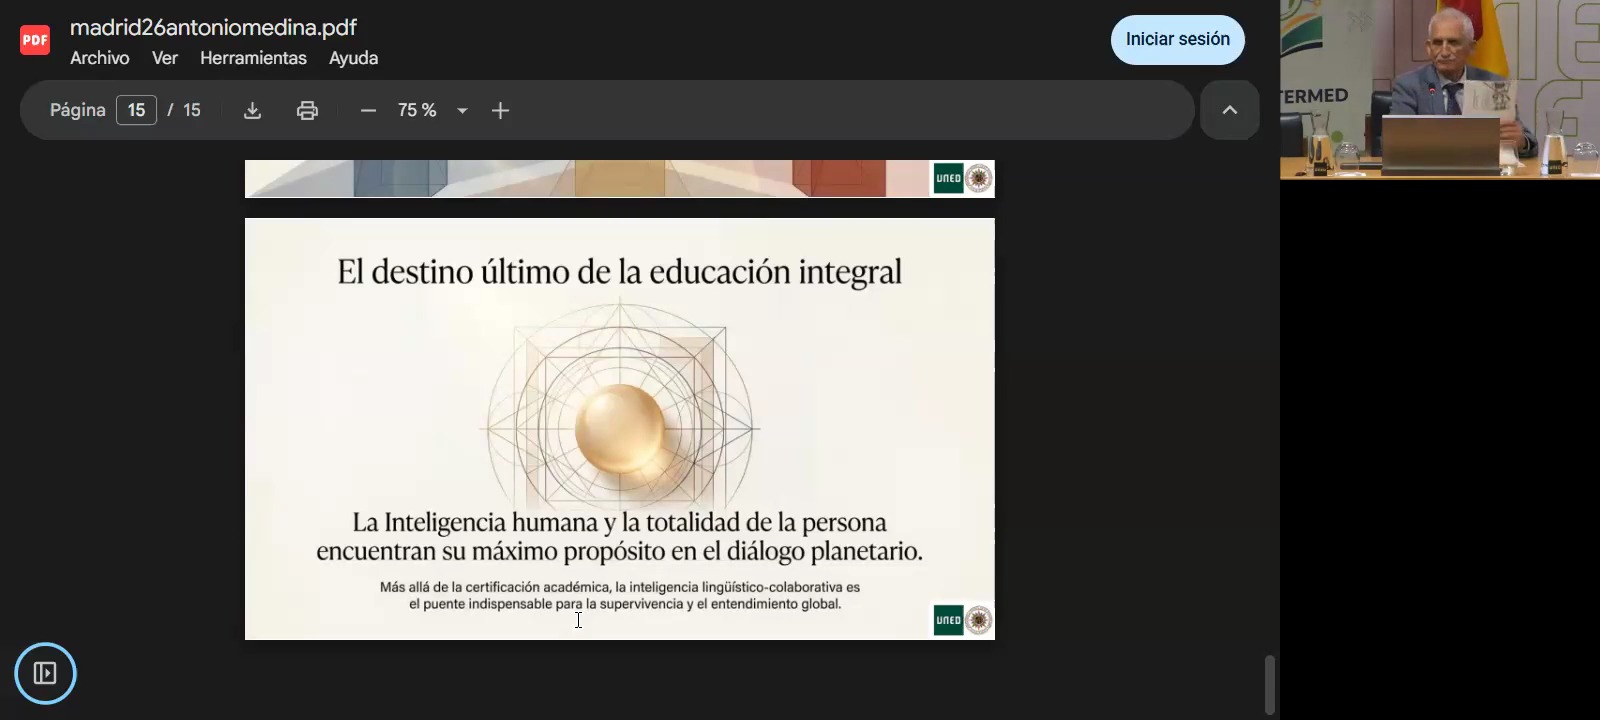
Task: Click the 'Página' label in the toolbar
Action: coord(78,110)
